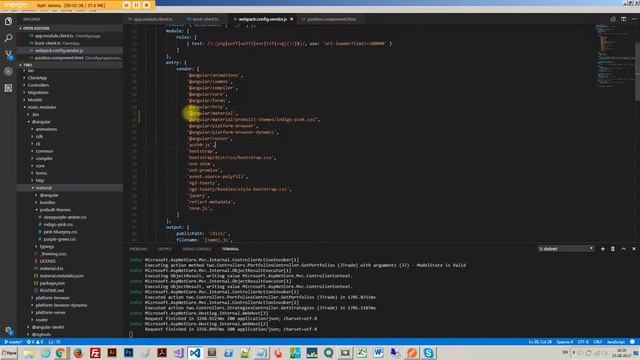Image resolution: width=640 pixels, height=360 pixels.
Task: Switch to VS Code on the taskbar
Action: [x=195, y=353]
